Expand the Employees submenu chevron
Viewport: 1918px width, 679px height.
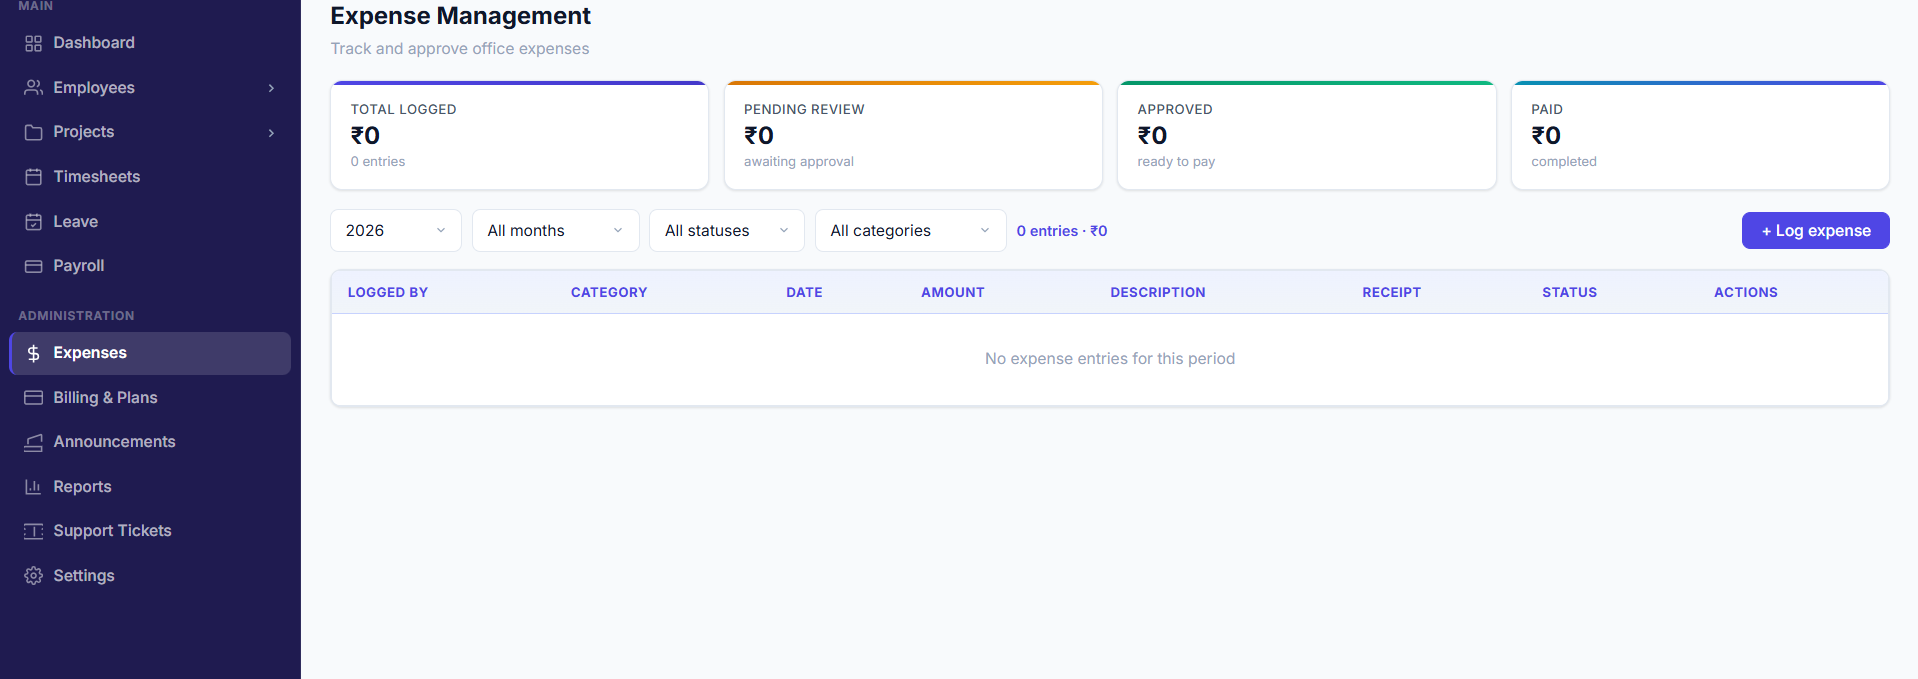click(x=271, y=88)
